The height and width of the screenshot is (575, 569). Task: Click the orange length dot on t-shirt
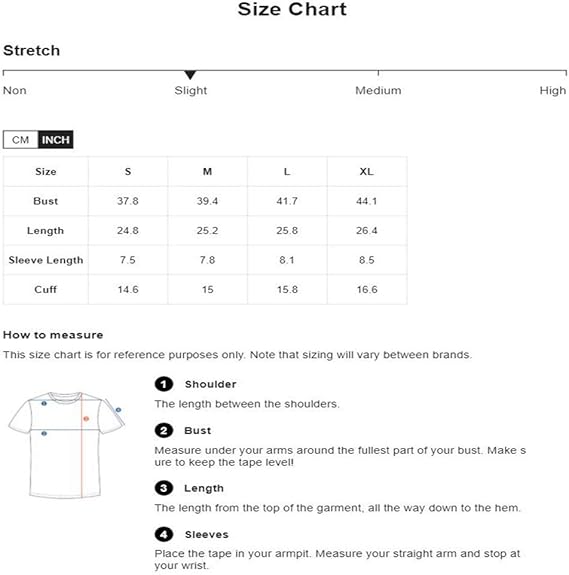point(86,418)
